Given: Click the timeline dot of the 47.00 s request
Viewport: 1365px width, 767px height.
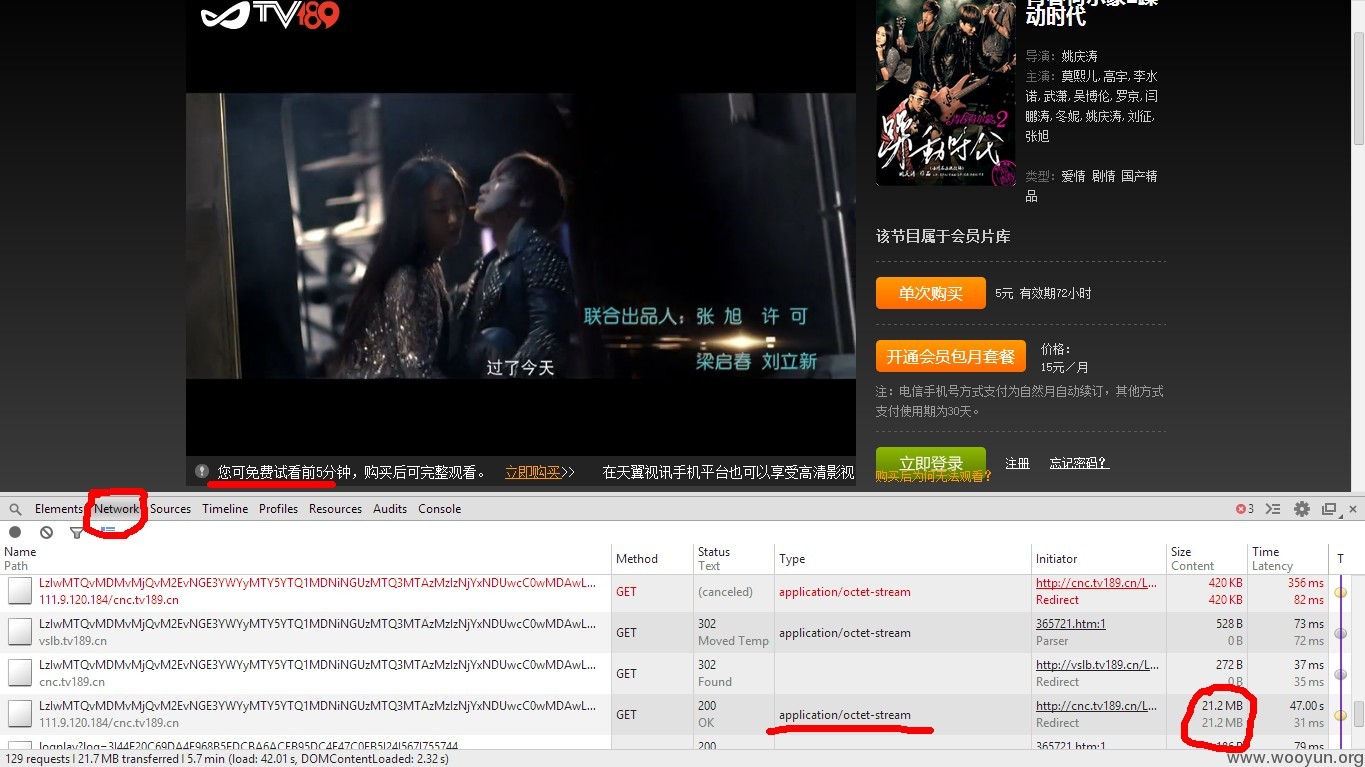Looking at the screenshot, I should 1340,715.
